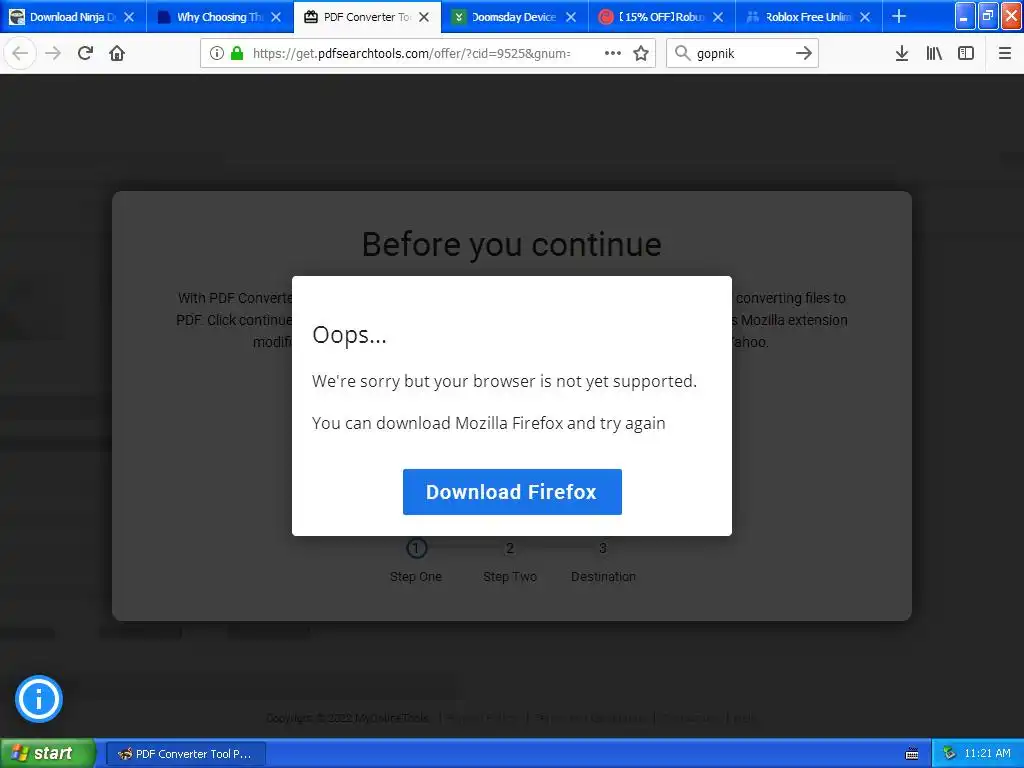
Task: Click the Windows start button
Action: (48, 753)
